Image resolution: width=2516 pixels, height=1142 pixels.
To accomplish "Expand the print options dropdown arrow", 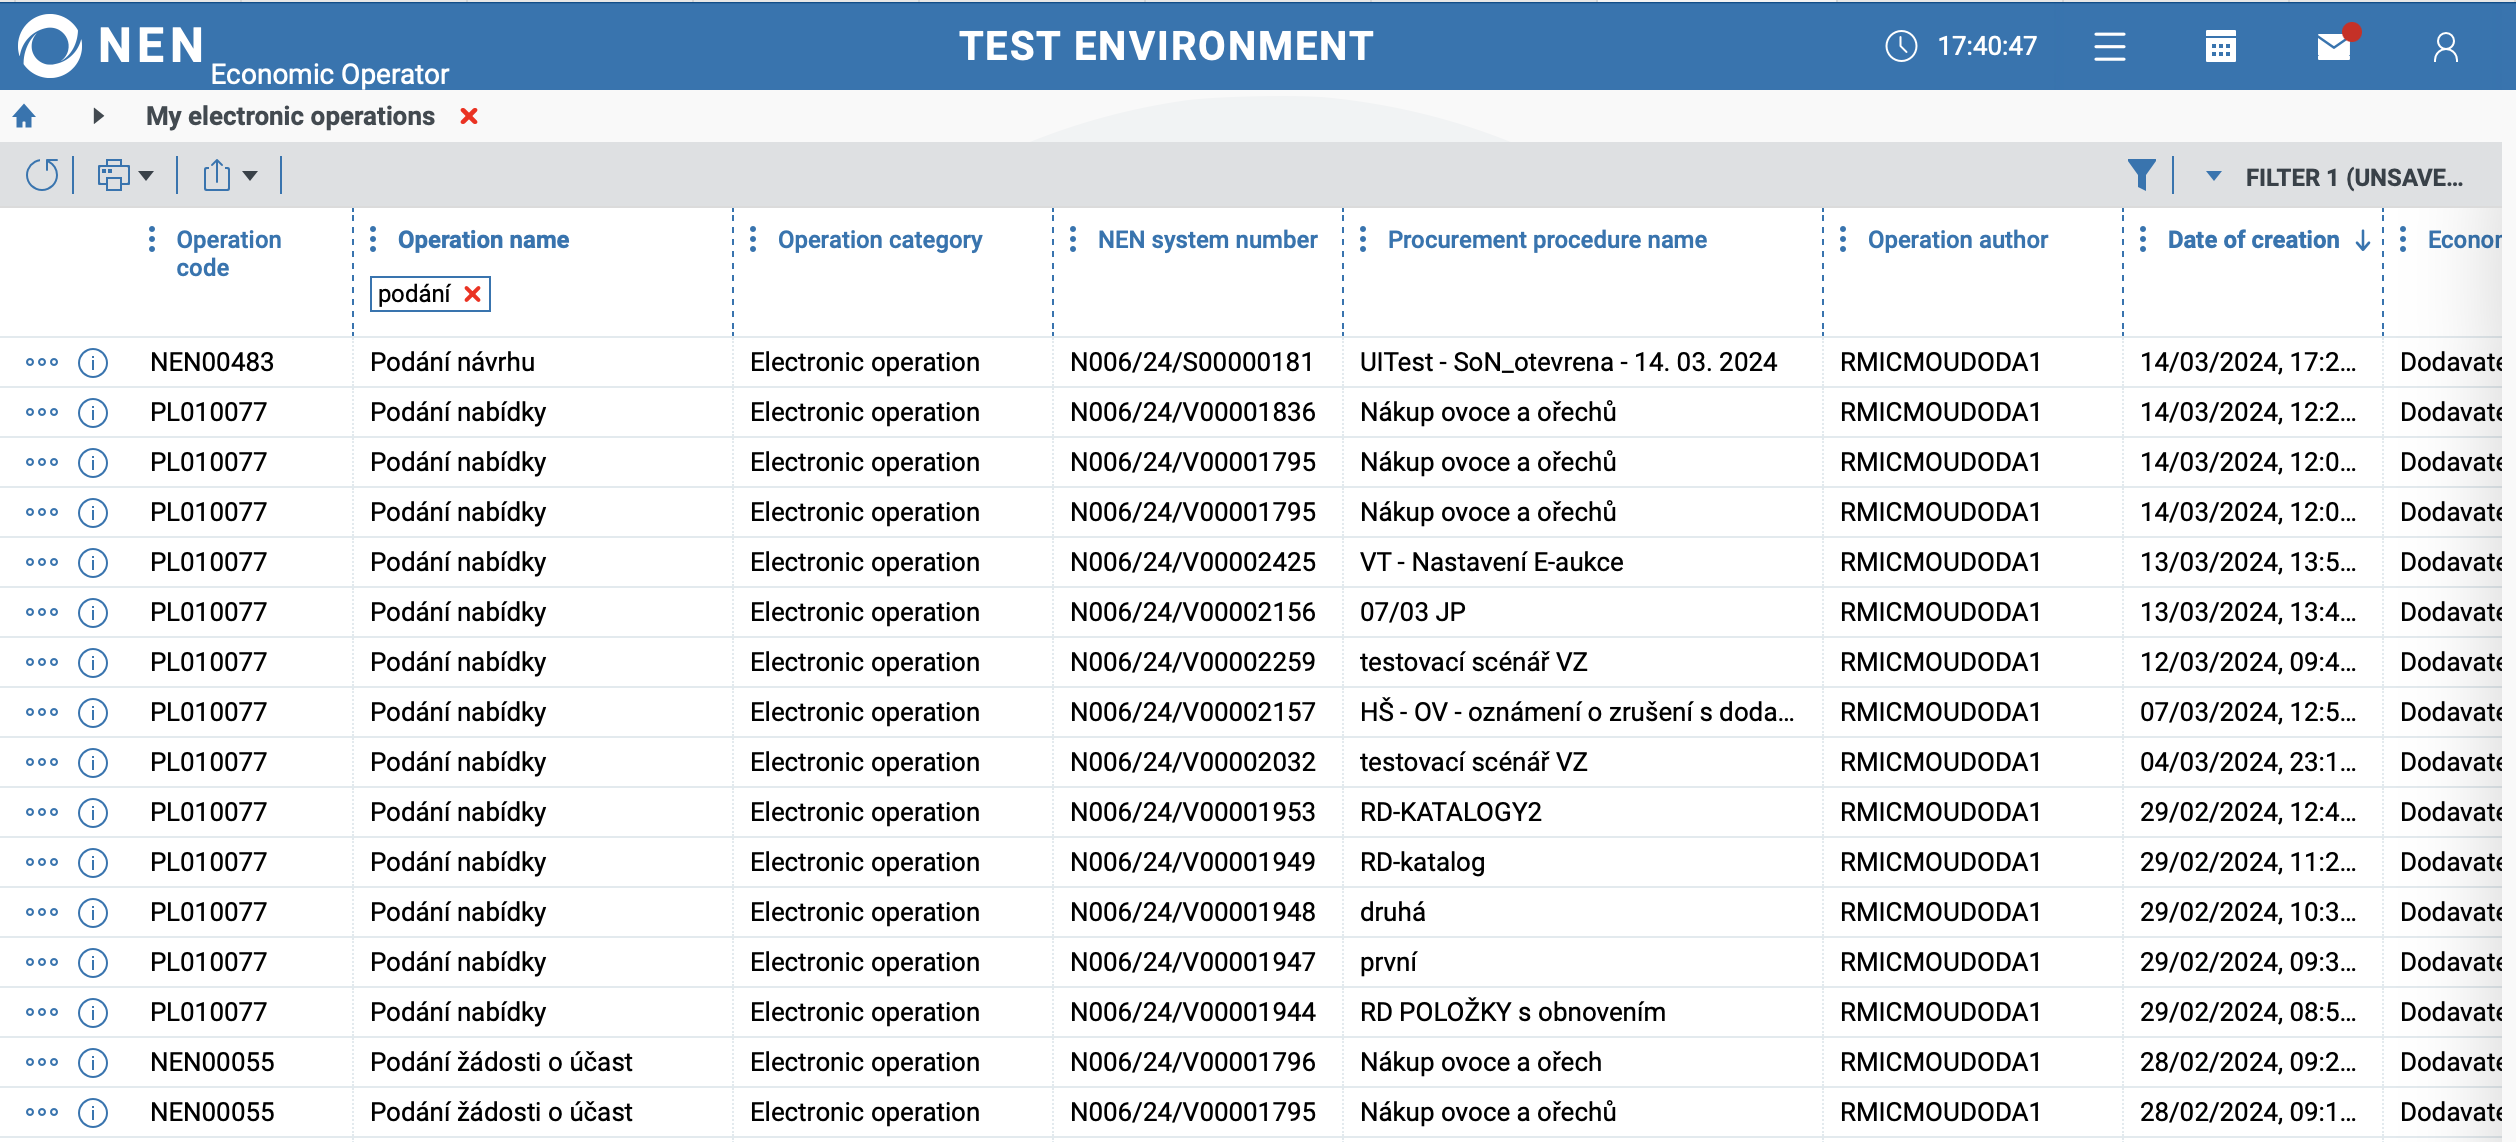I will [147, 176].
